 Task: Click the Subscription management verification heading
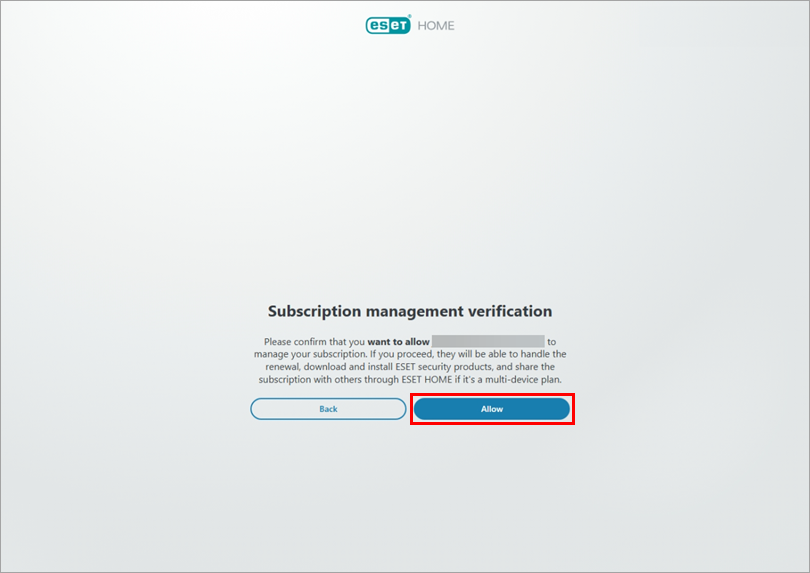(x=410, y=311)
